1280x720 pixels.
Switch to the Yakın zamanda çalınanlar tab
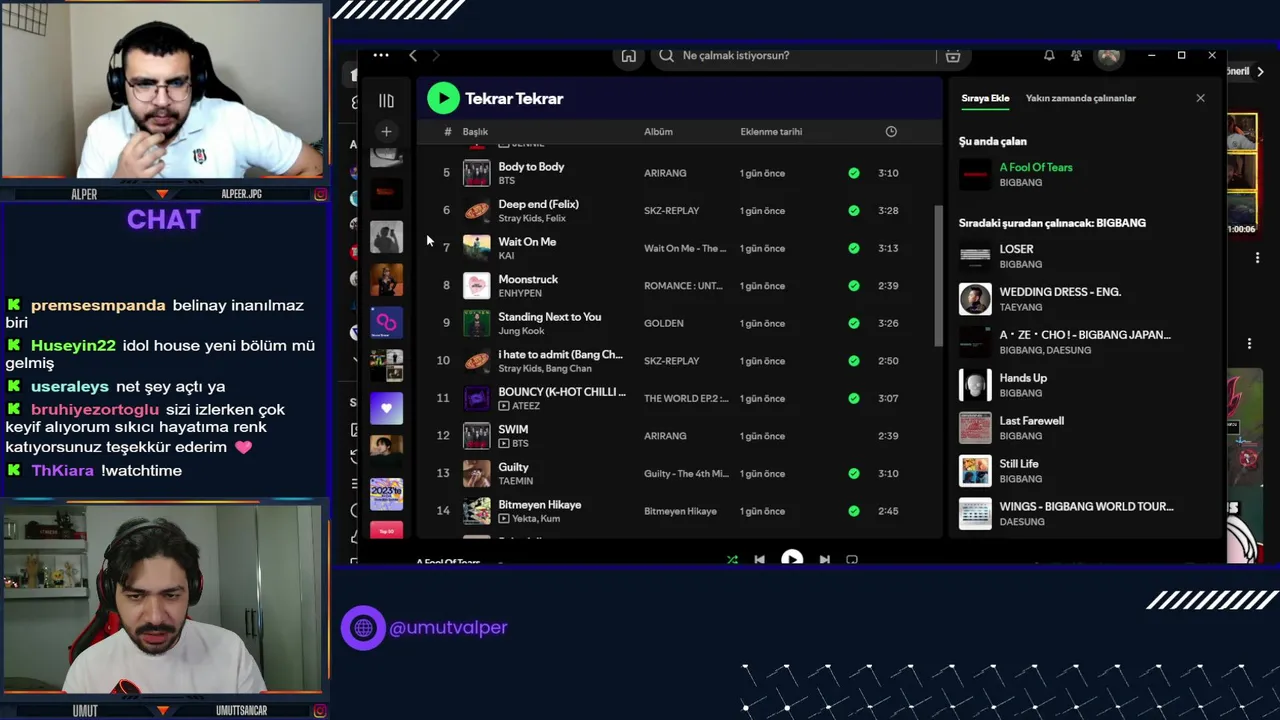tap(1080, 98)
